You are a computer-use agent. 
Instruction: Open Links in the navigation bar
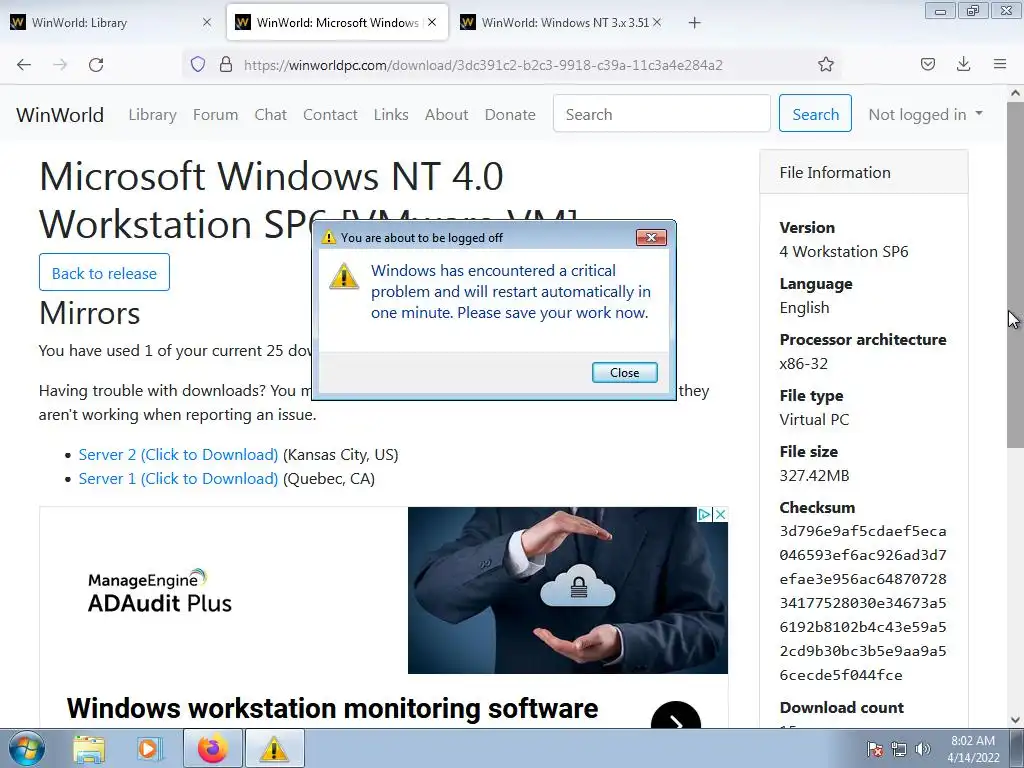tap(391, 114)
